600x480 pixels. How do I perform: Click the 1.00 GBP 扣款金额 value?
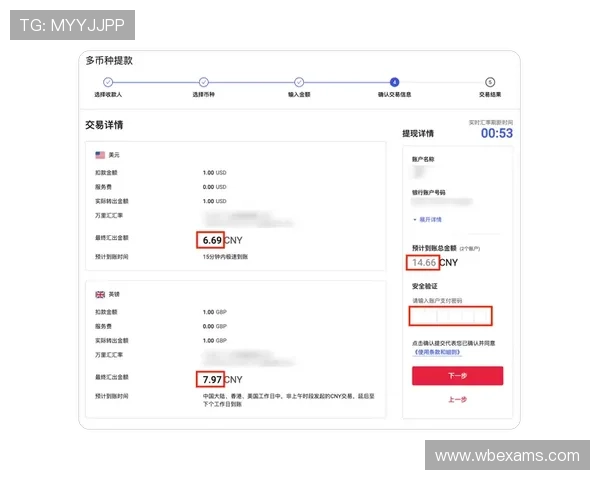pyautogui.click(x=214, y=312)
